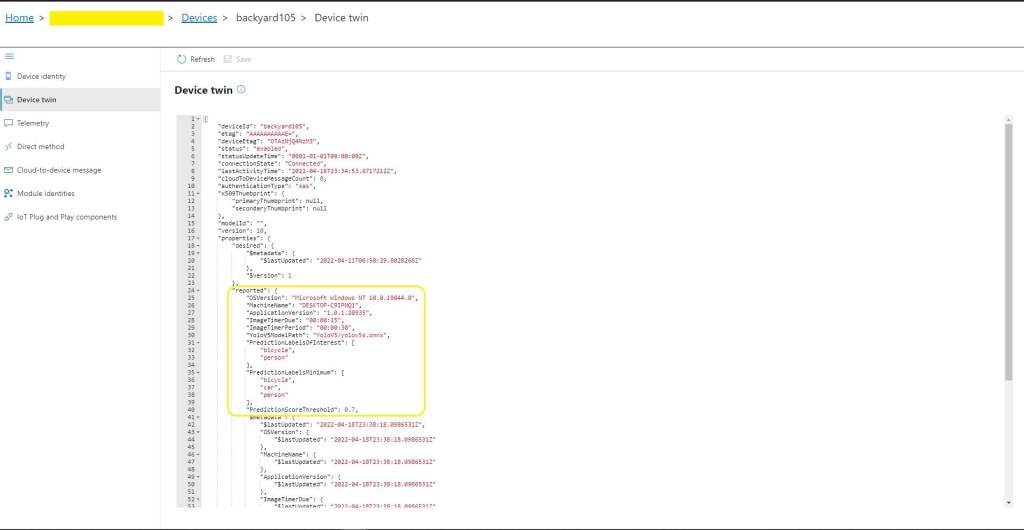
Task: Click the Cloud-to-device message envelope icon
Action: pos(9,170)
